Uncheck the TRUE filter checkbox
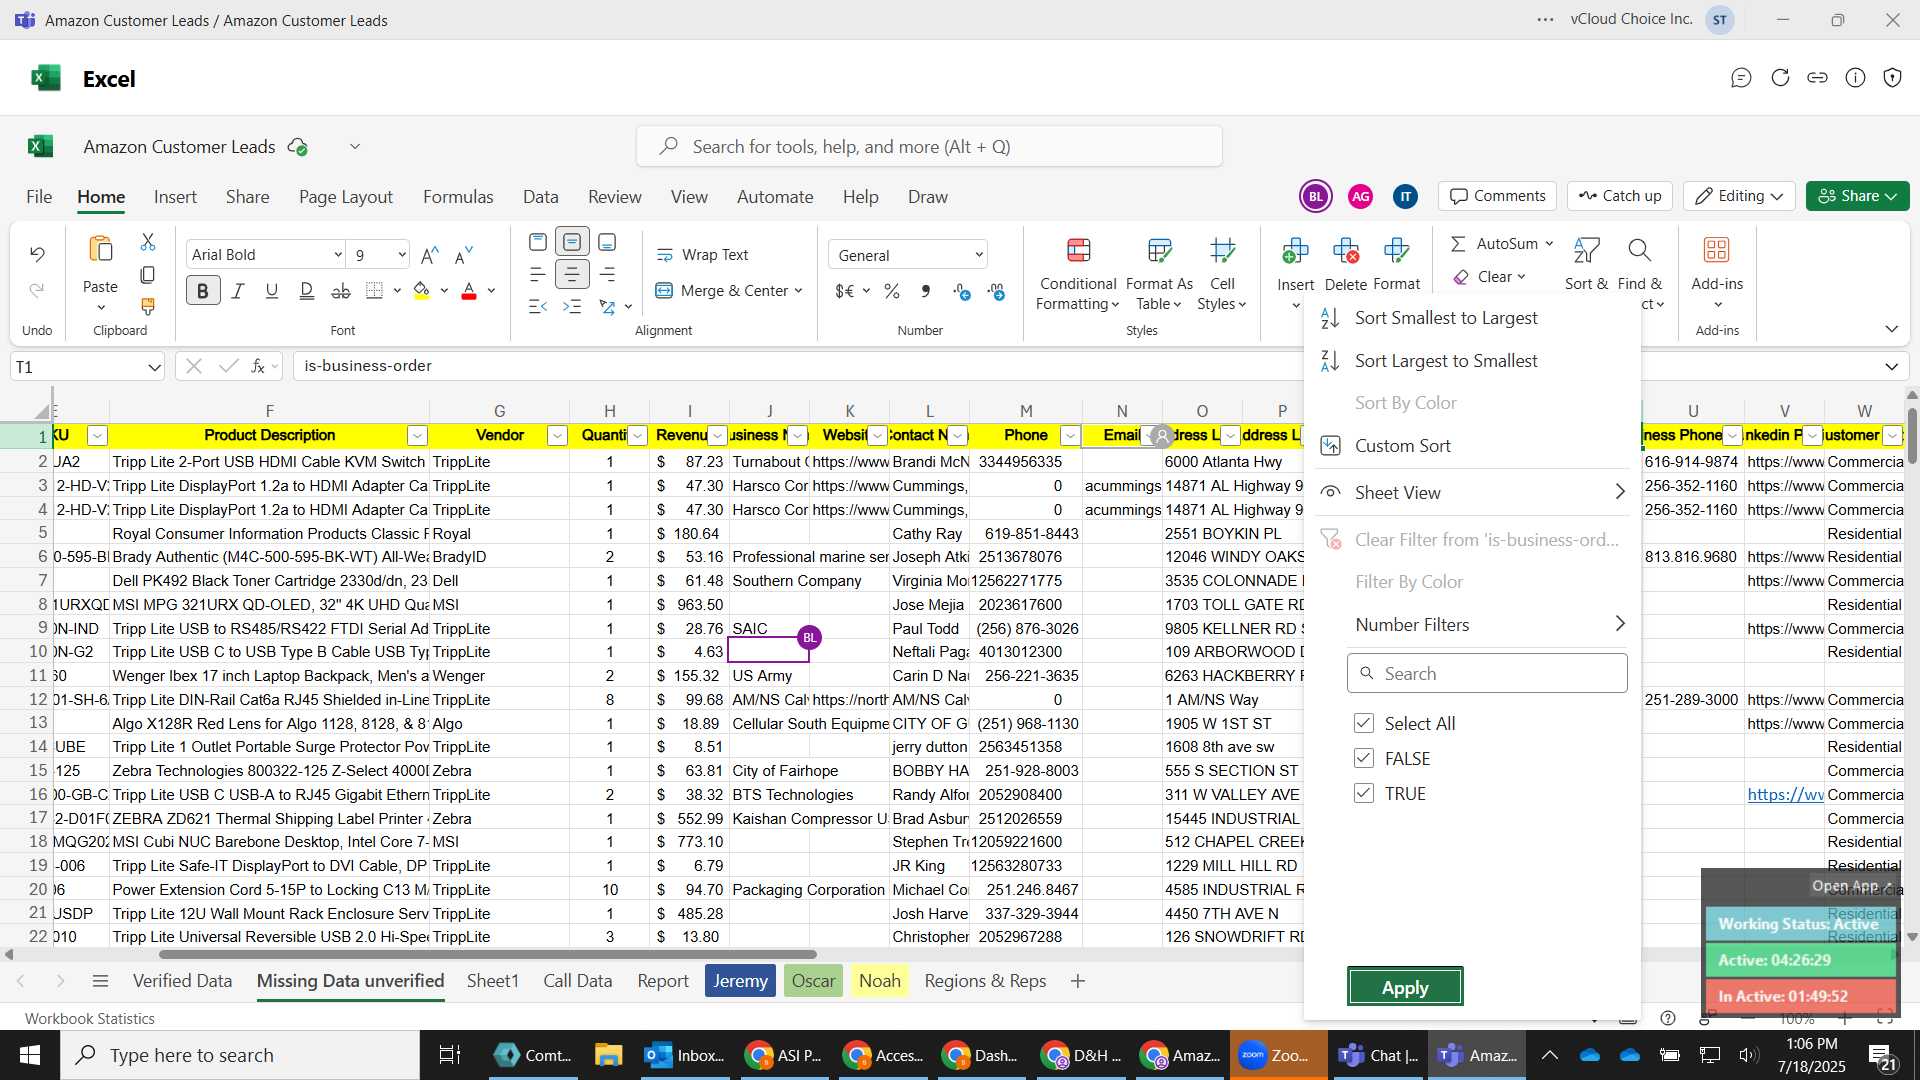1920x1080 pixels. (1364, 793)
